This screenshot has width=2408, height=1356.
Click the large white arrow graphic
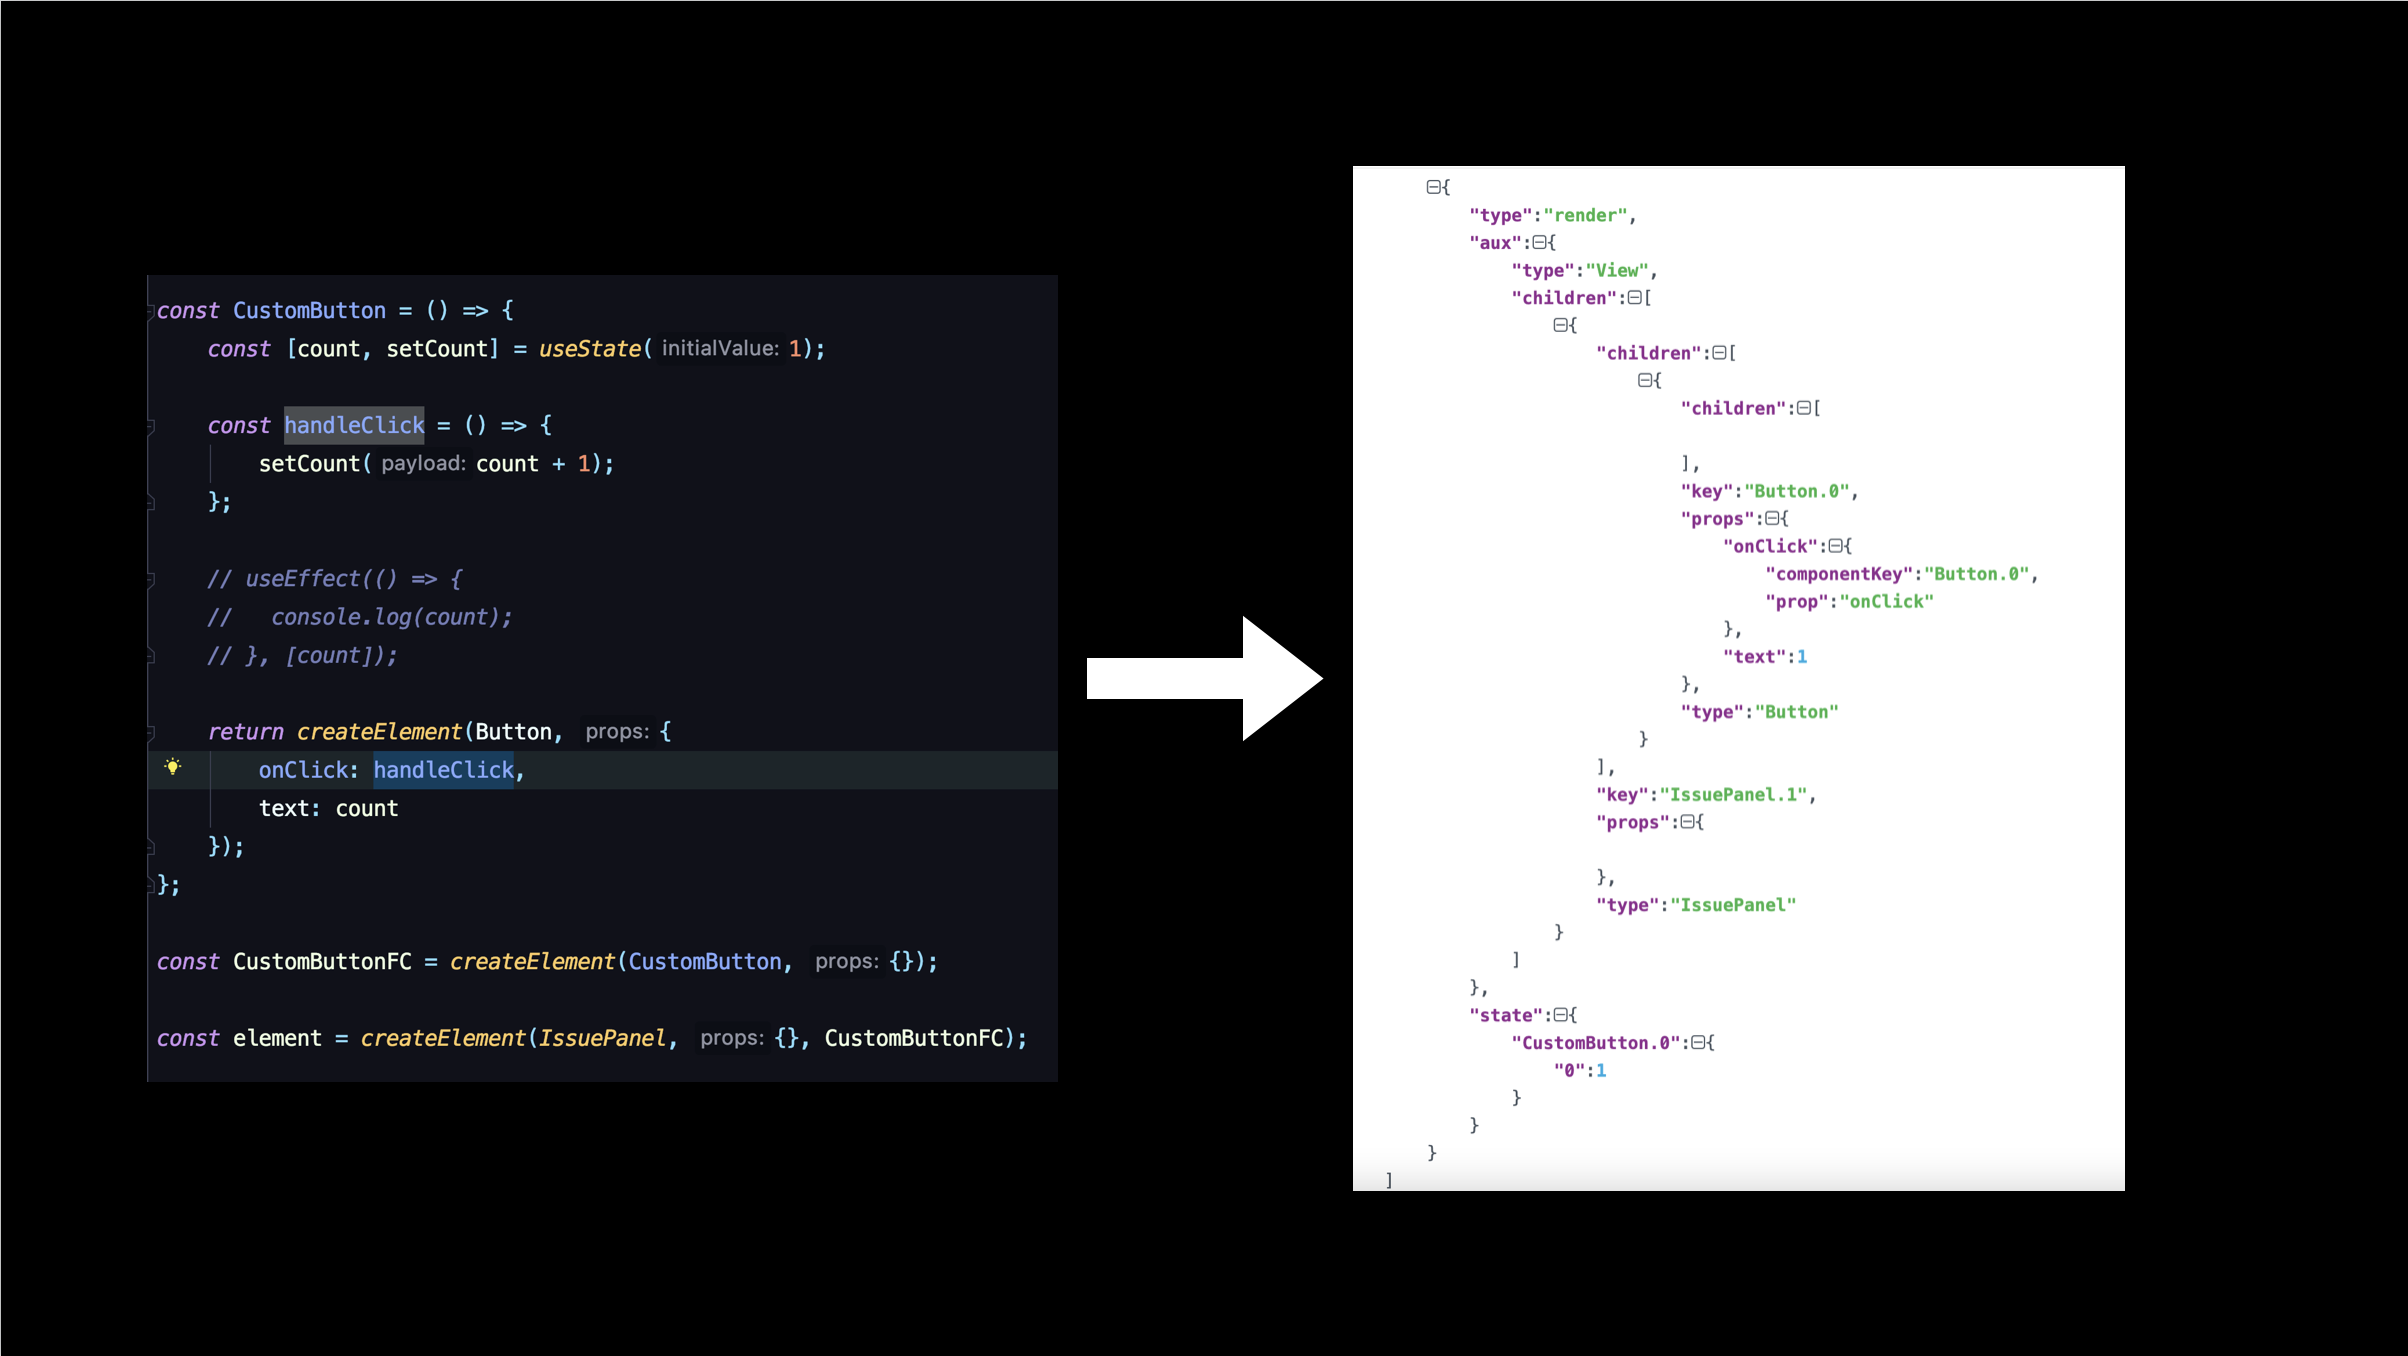coord(1204,678)
